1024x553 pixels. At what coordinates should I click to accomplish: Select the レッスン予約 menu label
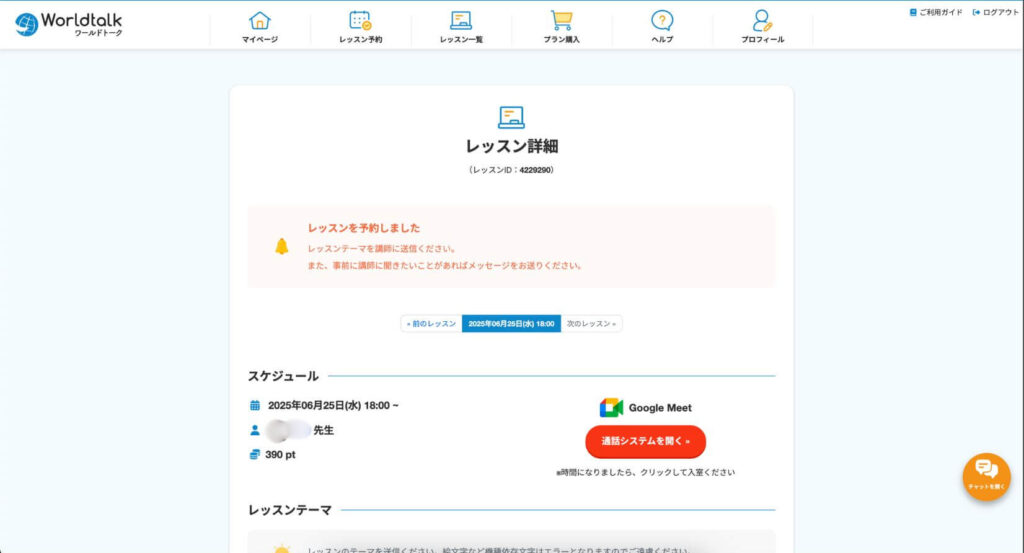click(360, 40)
